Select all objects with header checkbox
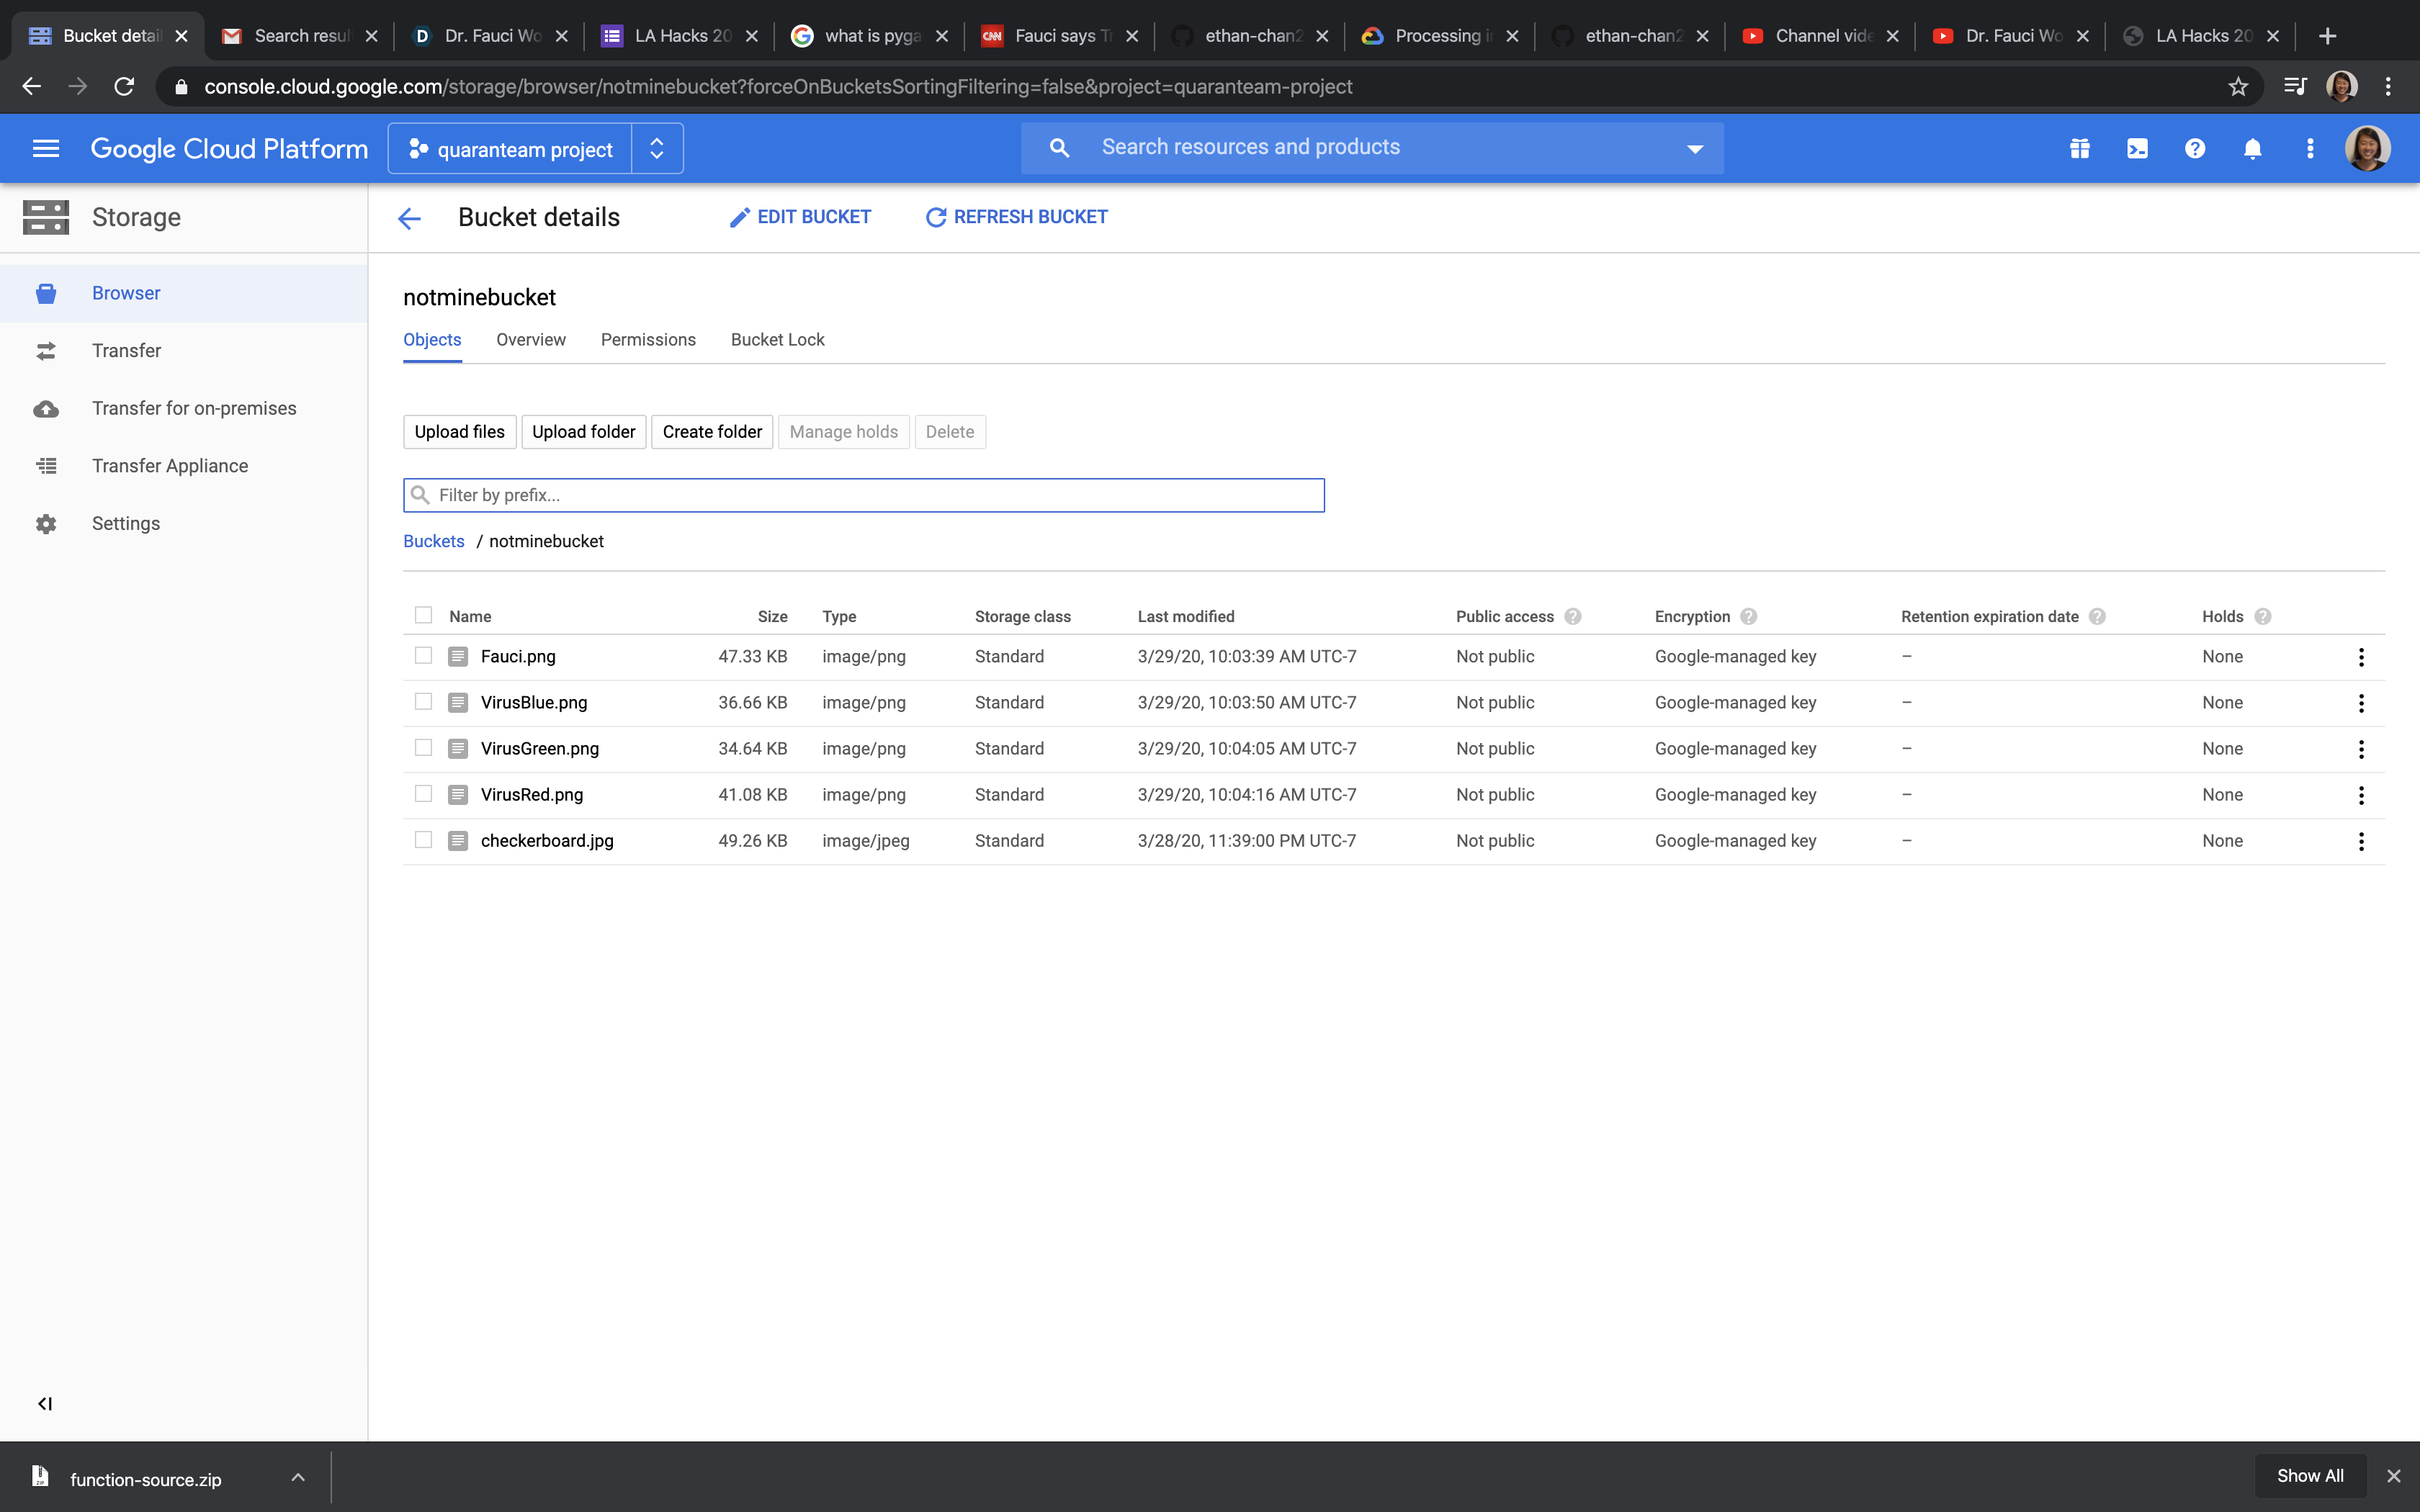This screenshot has width=2420, height=1512. pyautogui.click(x=423, y=615)
